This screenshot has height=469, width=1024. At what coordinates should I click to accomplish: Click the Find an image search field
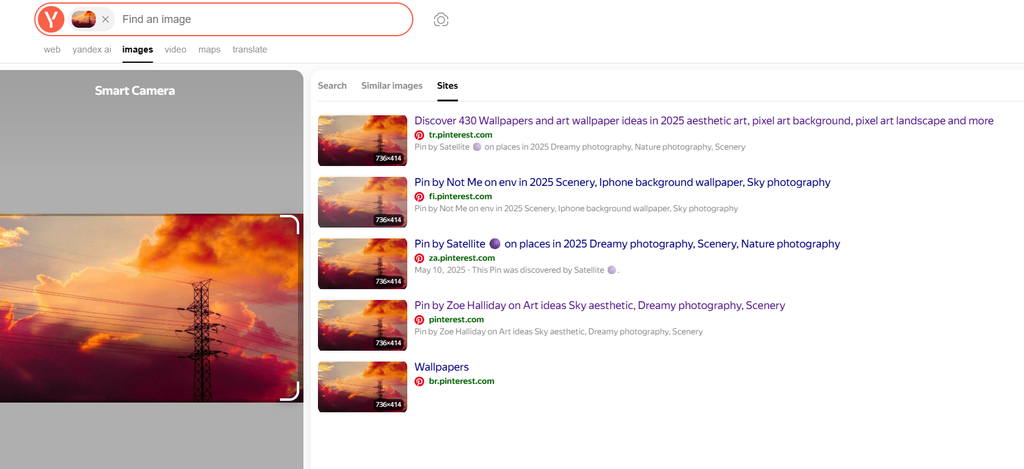(260, 19)
